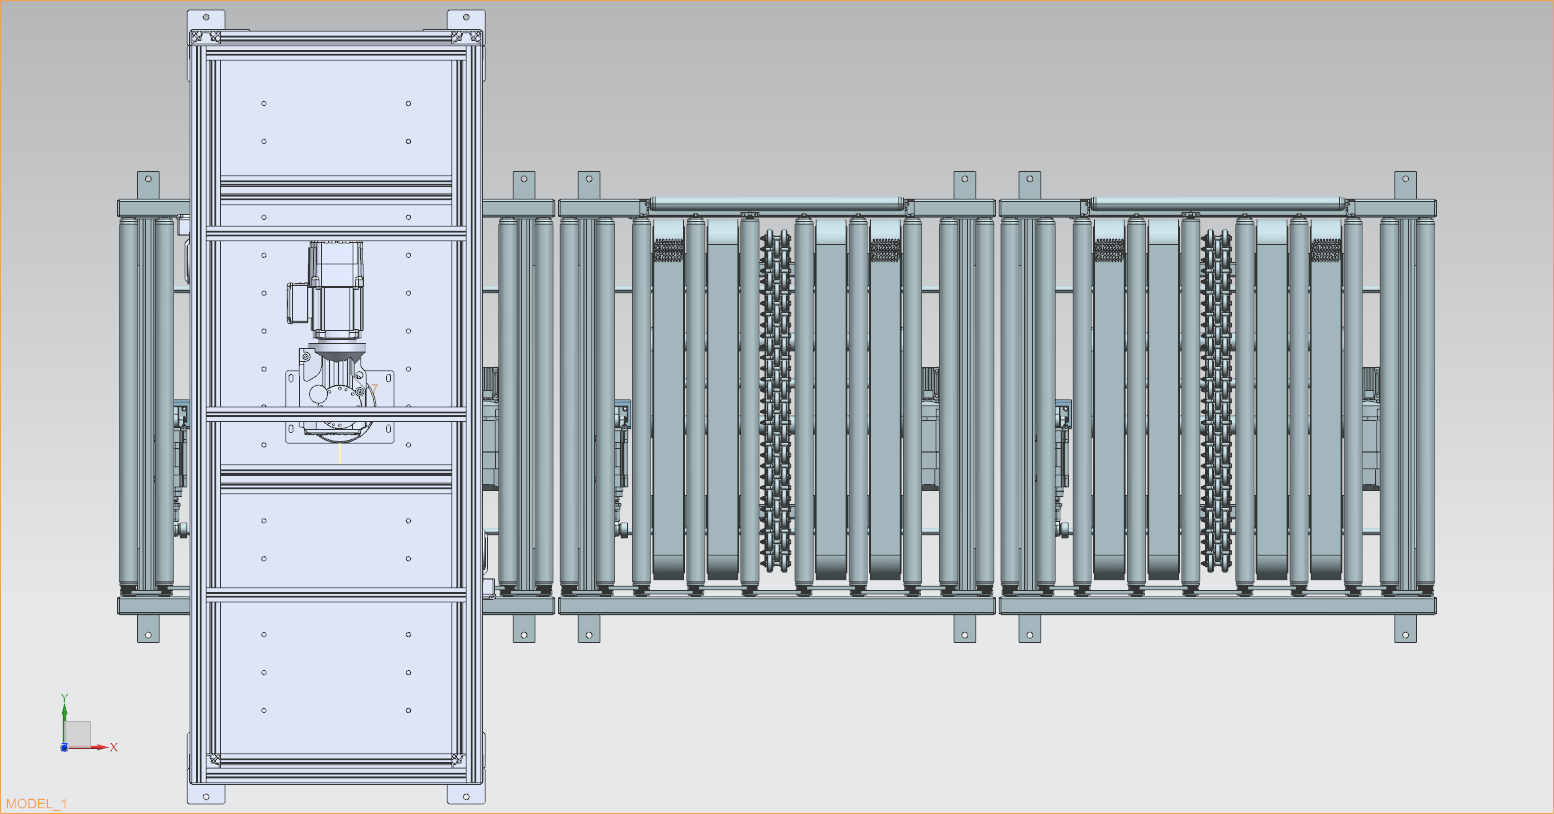
Task: Select the sprocket chain column in the right conveyor
Action: tap(1217, 402)
